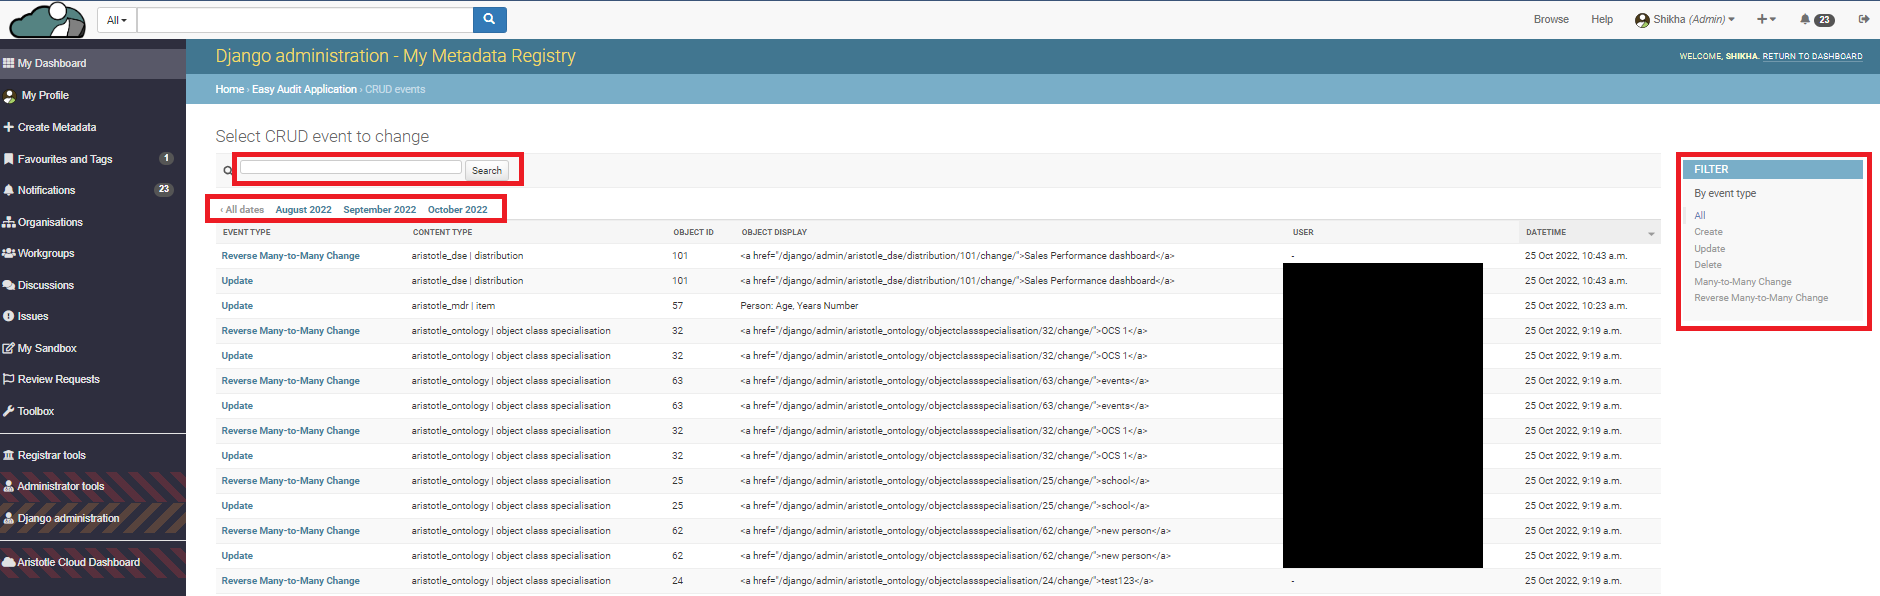Open the notifications bell icon

(x=1805, y=19)
